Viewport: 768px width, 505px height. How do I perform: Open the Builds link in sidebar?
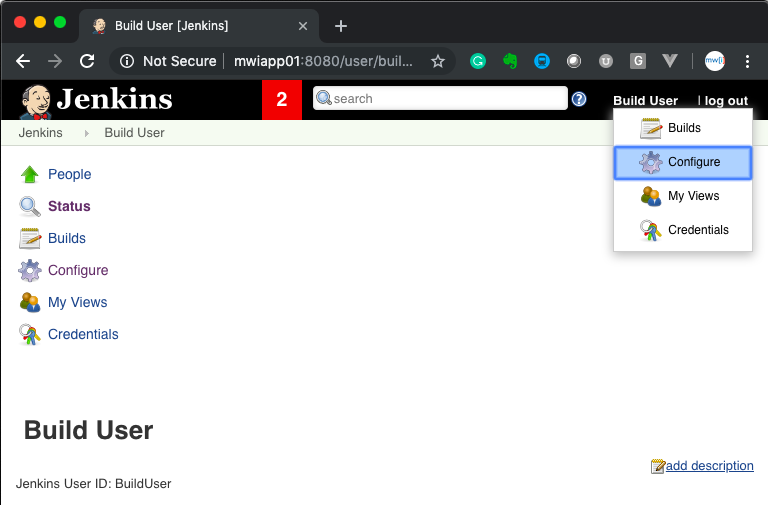67,239
